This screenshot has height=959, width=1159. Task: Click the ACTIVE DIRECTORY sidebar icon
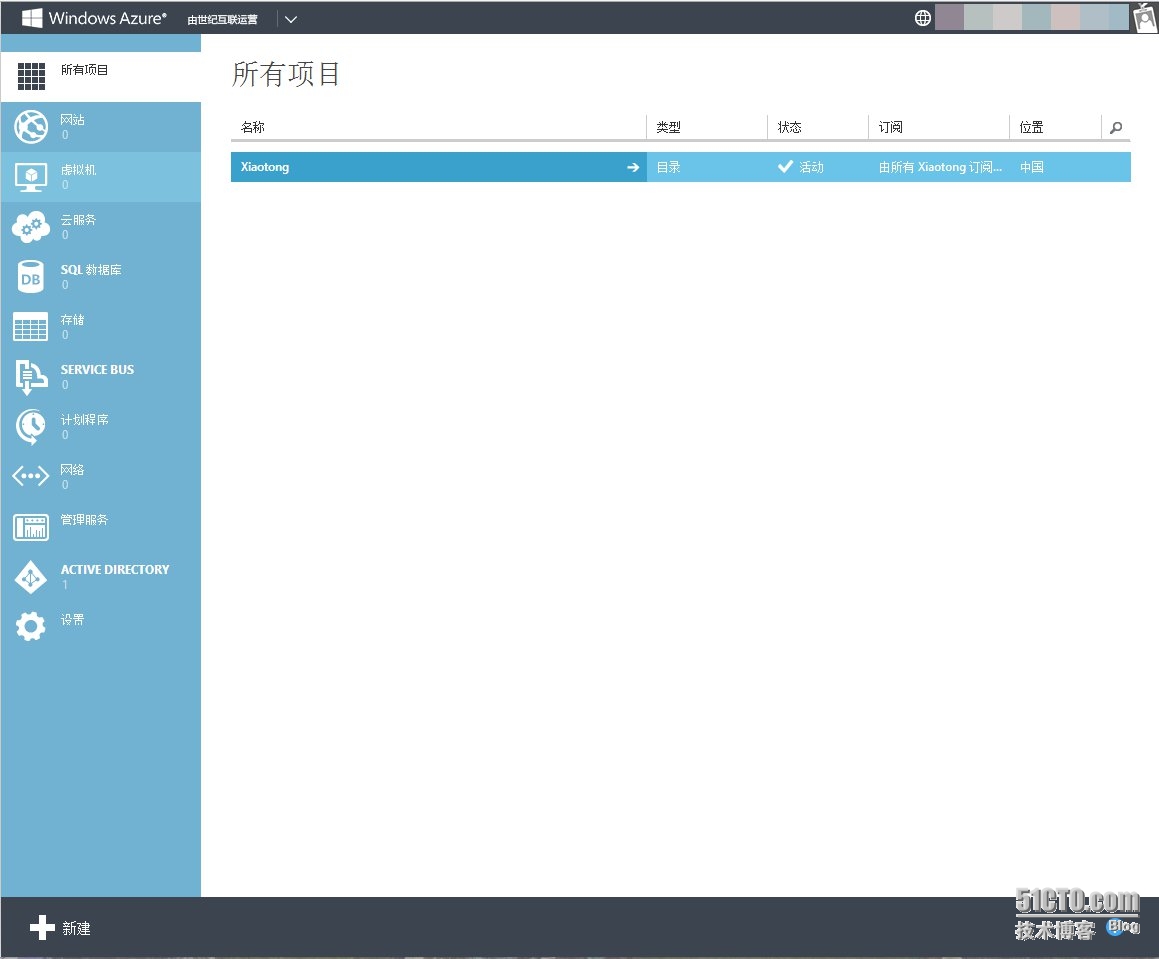(31, 577)
